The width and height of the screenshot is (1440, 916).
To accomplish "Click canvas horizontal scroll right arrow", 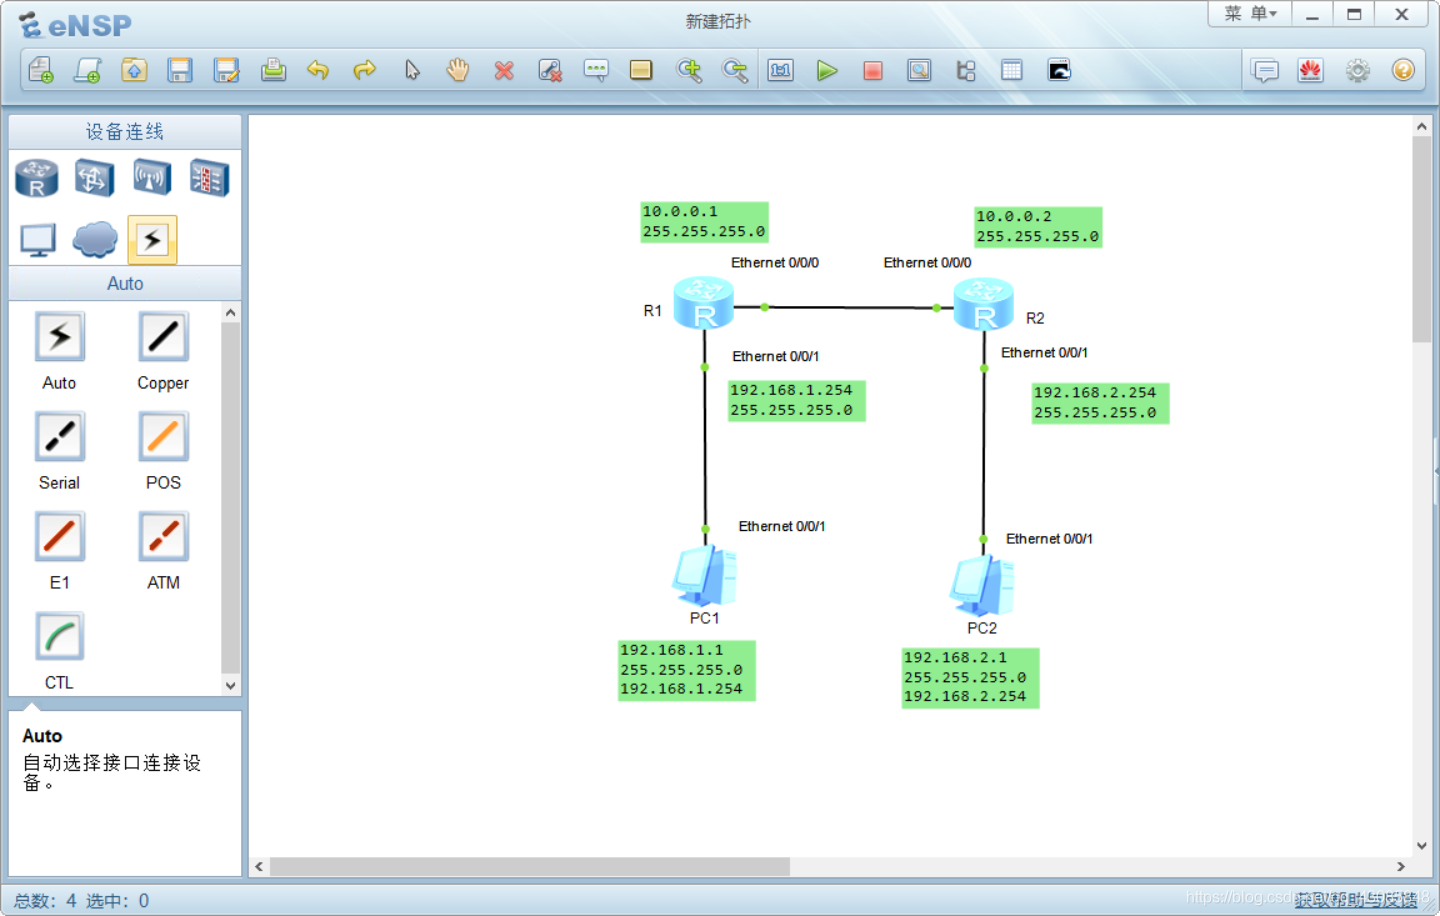I will (1401, 867).
